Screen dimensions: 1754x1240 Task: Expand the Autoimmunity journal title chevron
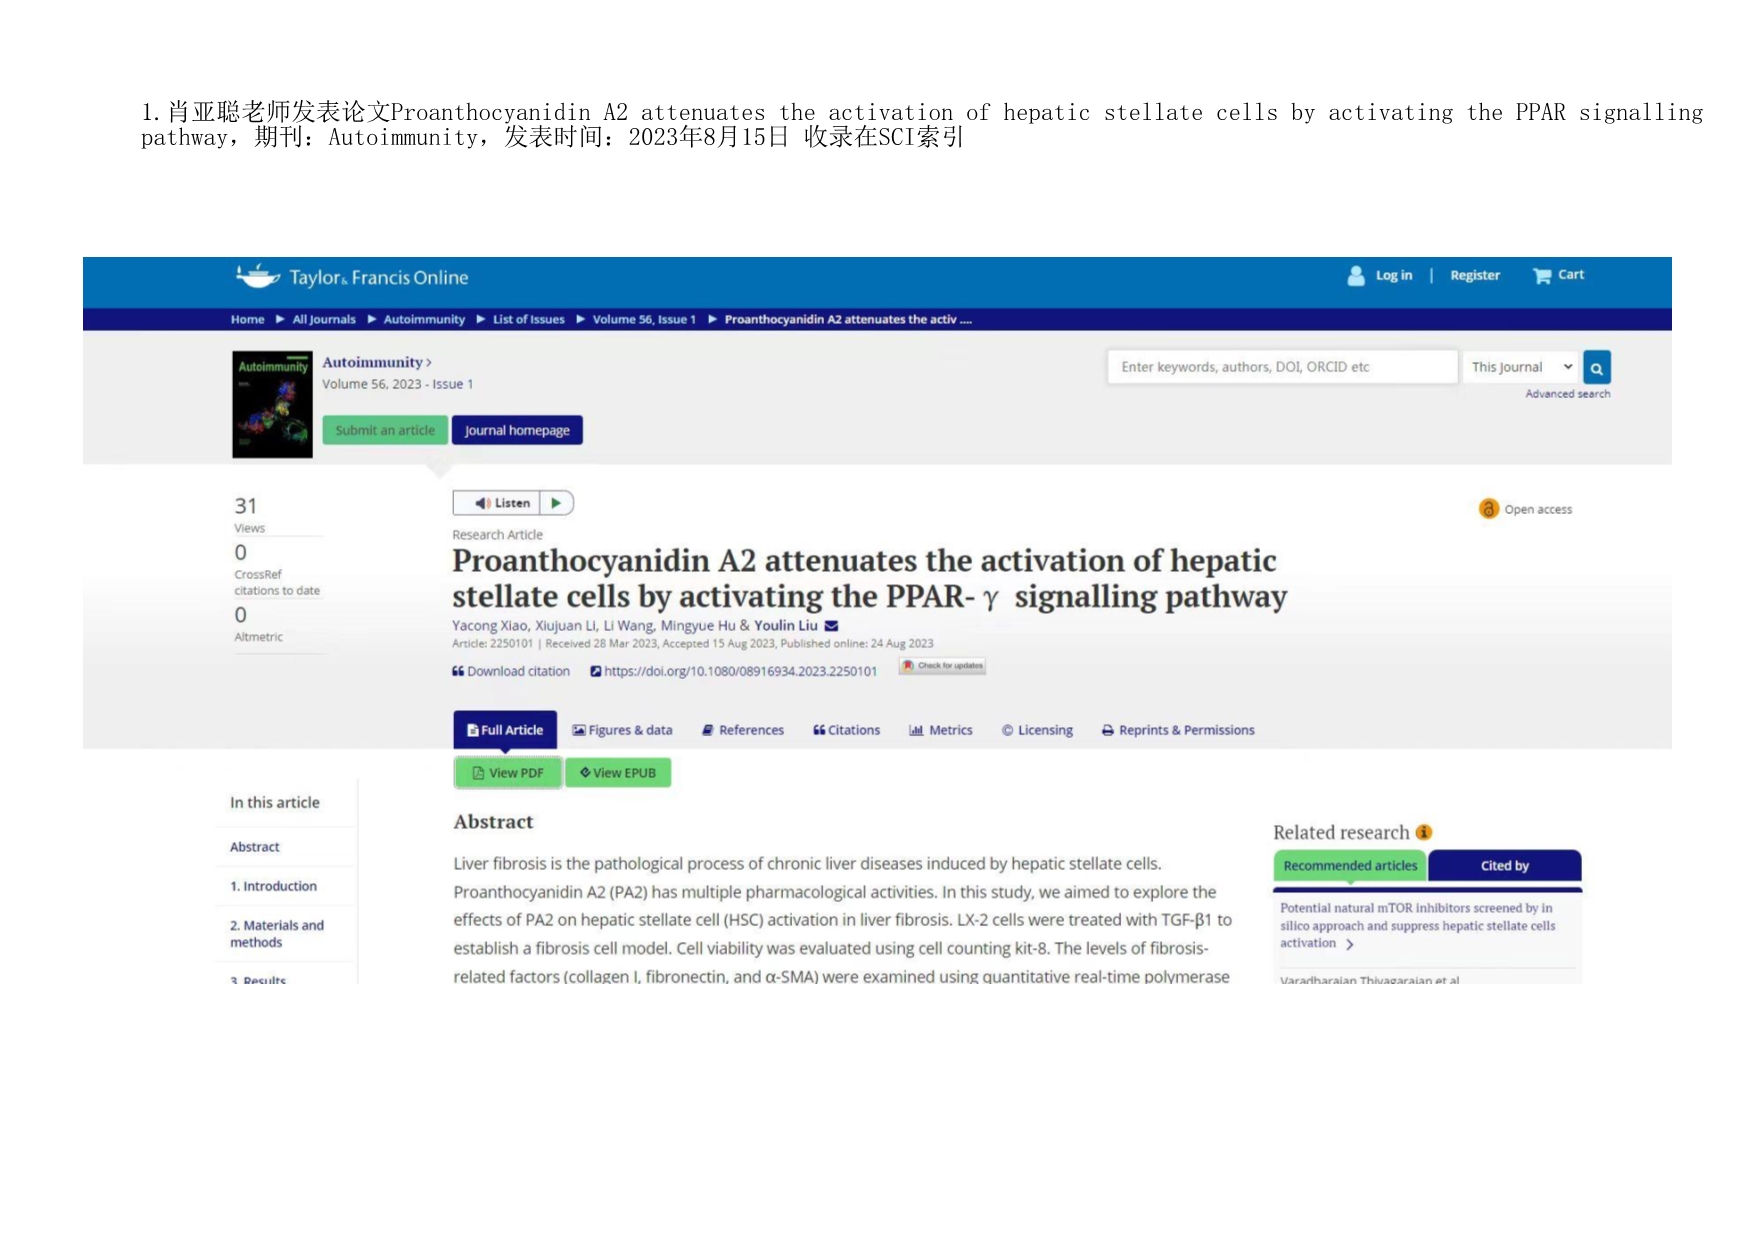click(429, 363)
